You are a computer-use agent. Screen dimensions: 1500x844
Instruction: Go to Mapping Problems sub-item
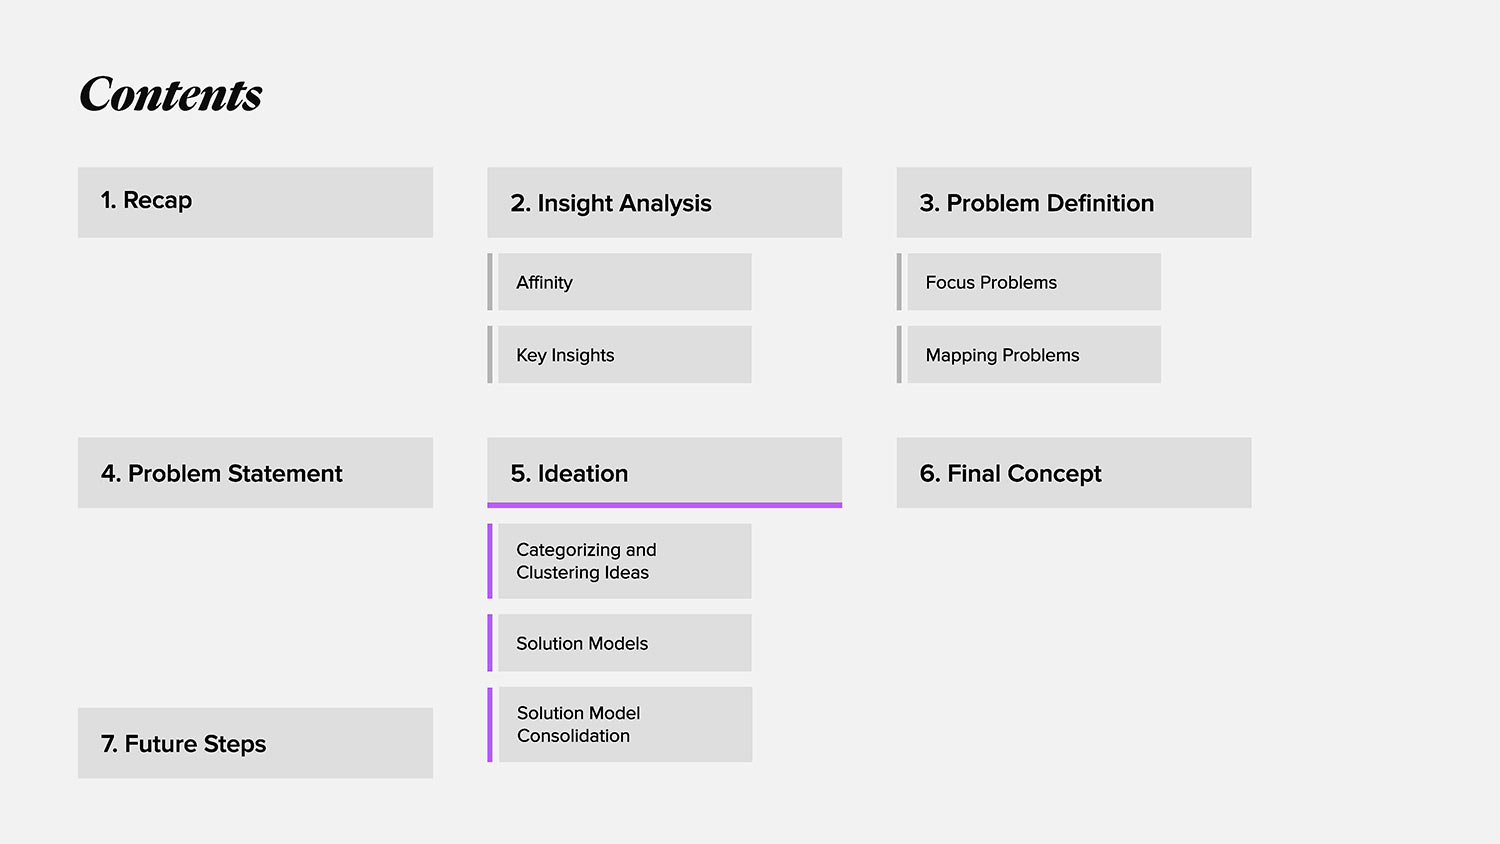1033,354
